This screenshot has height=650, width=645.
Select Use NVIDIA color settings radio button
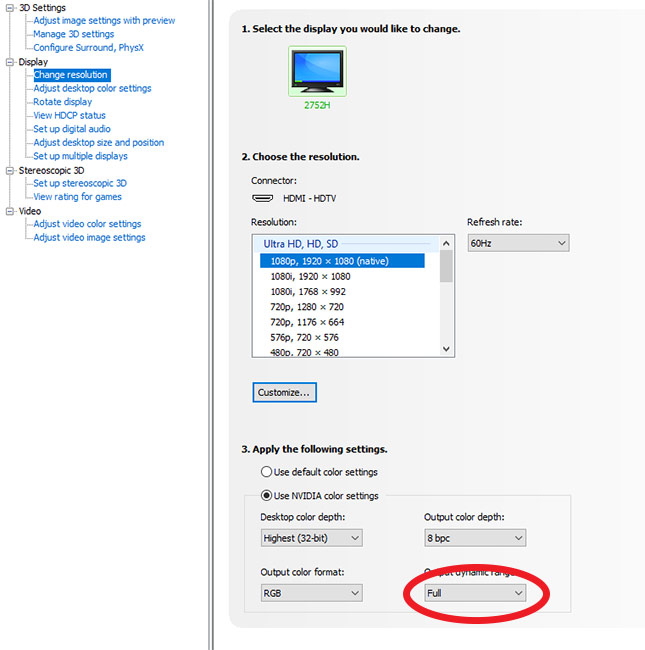266,495
